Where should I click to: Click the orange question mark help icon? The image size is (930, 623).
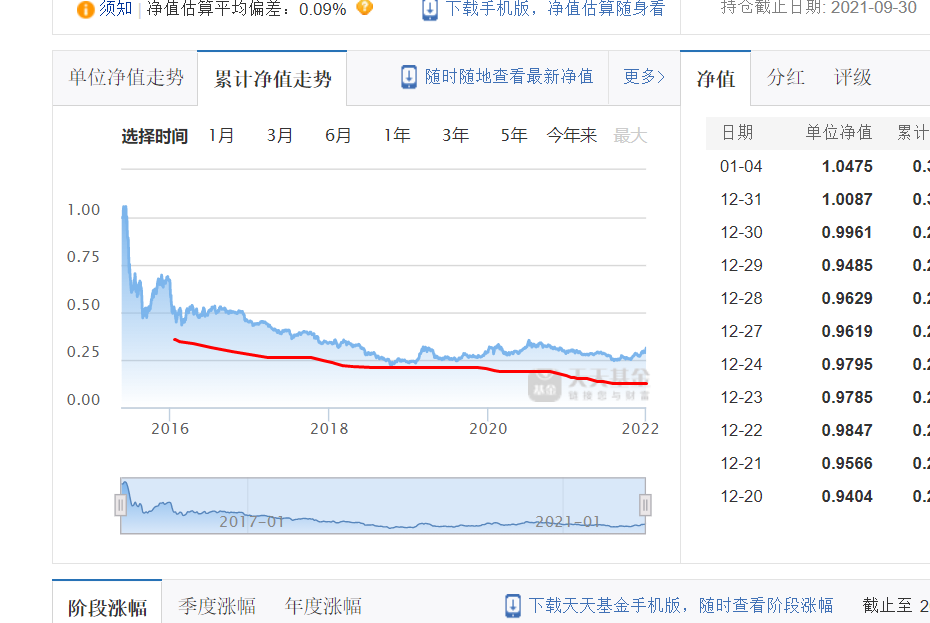pos(364,7)
